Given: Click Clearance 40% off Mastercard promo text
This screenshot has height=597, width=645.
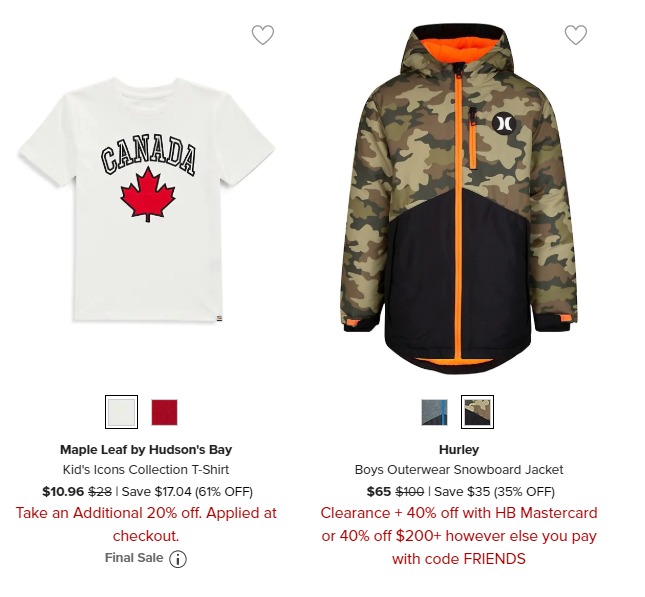Looking at the screenshot, I should [x=459, y=536].
